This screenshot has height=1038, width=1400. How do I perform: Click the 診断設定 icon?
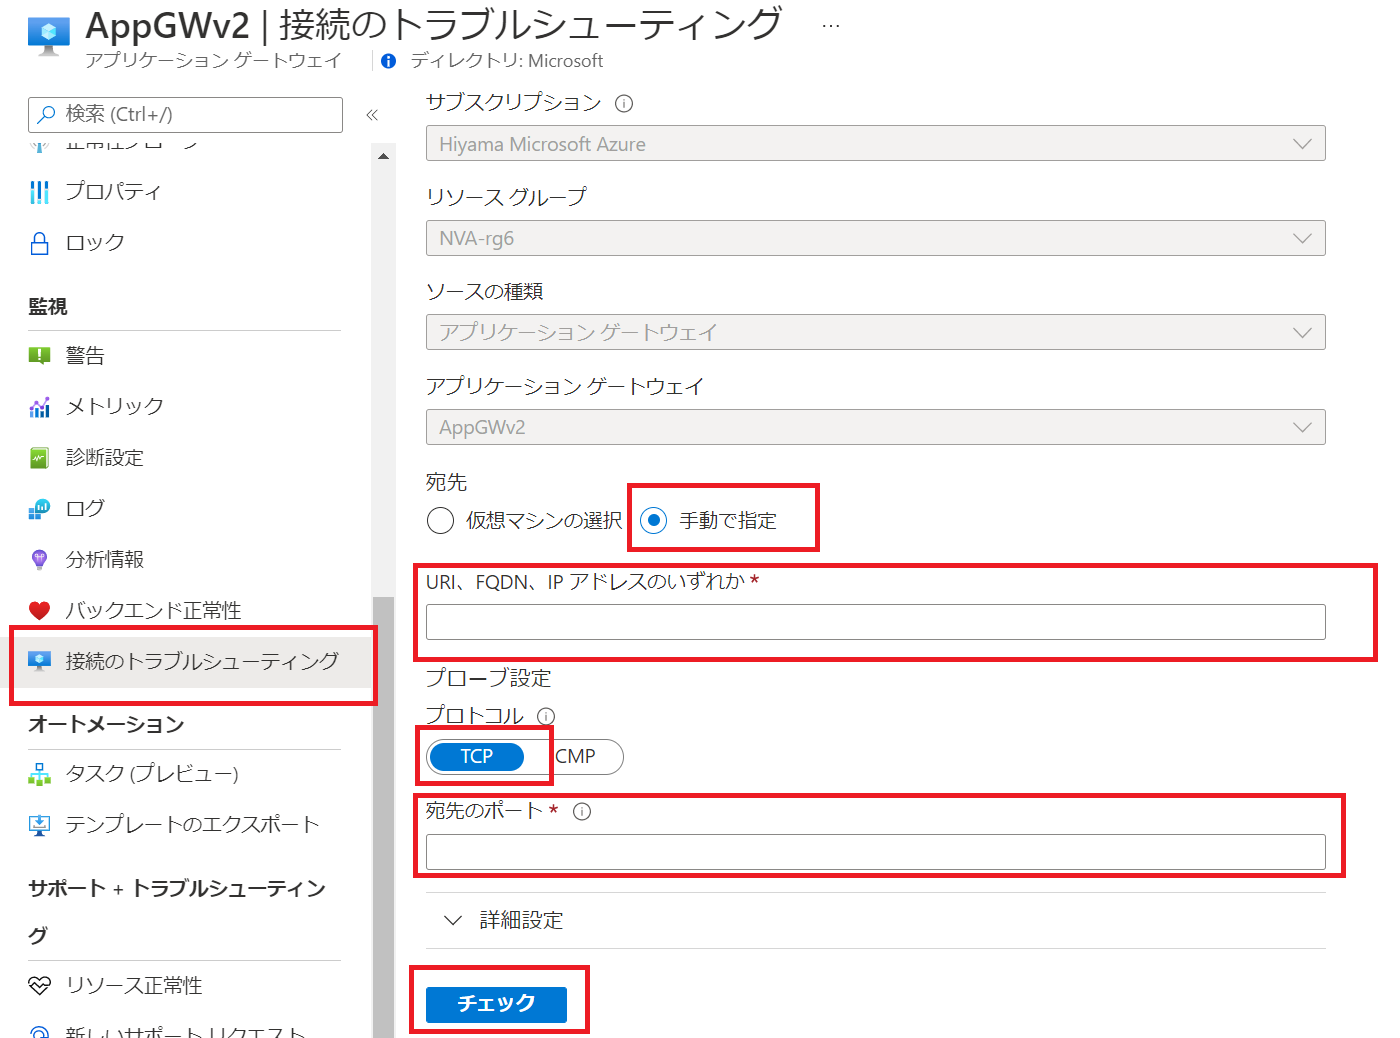pos(40,458)
